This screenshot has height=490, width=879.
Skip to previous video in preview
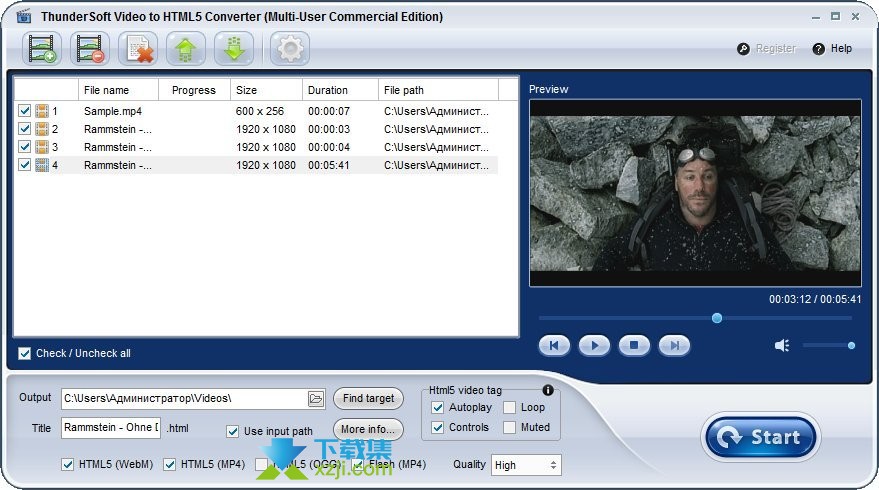point(554,345)
